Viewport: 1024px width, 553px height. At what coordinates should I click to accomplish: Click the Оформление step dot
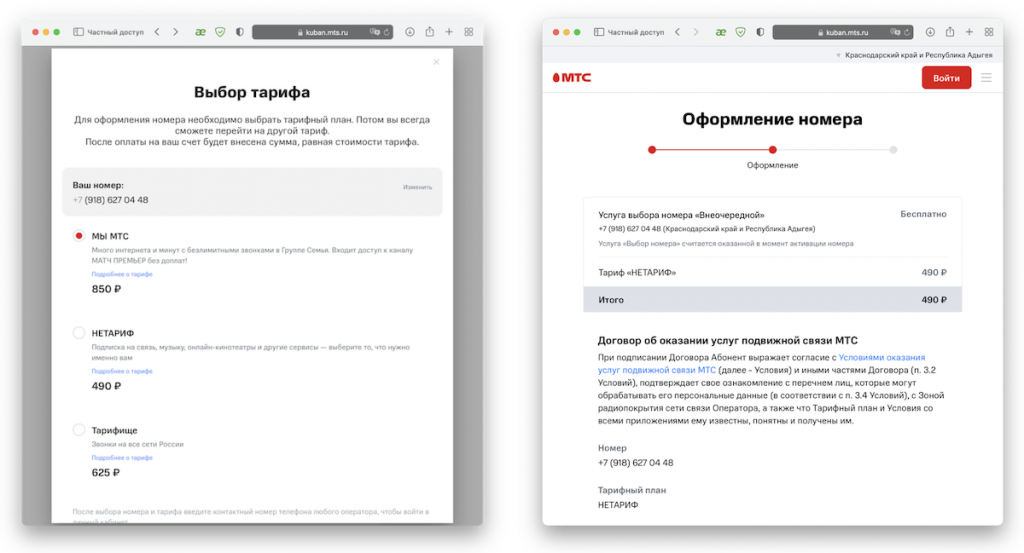pos(773,150)
